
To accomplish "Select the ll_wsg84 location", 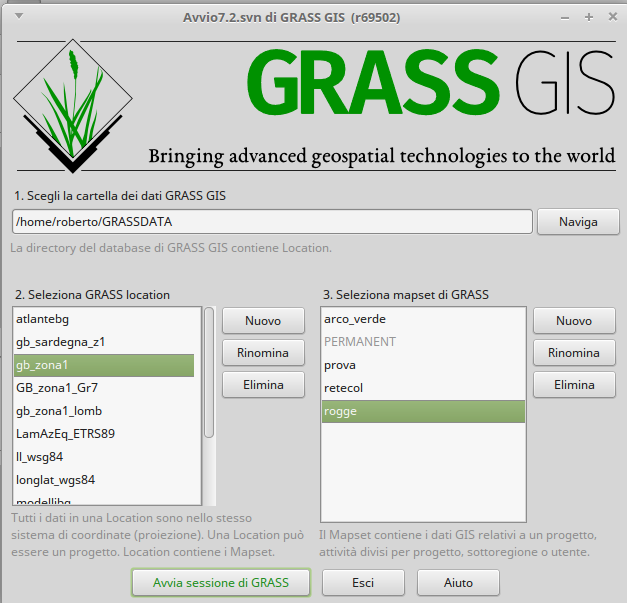I will (104, 457).
